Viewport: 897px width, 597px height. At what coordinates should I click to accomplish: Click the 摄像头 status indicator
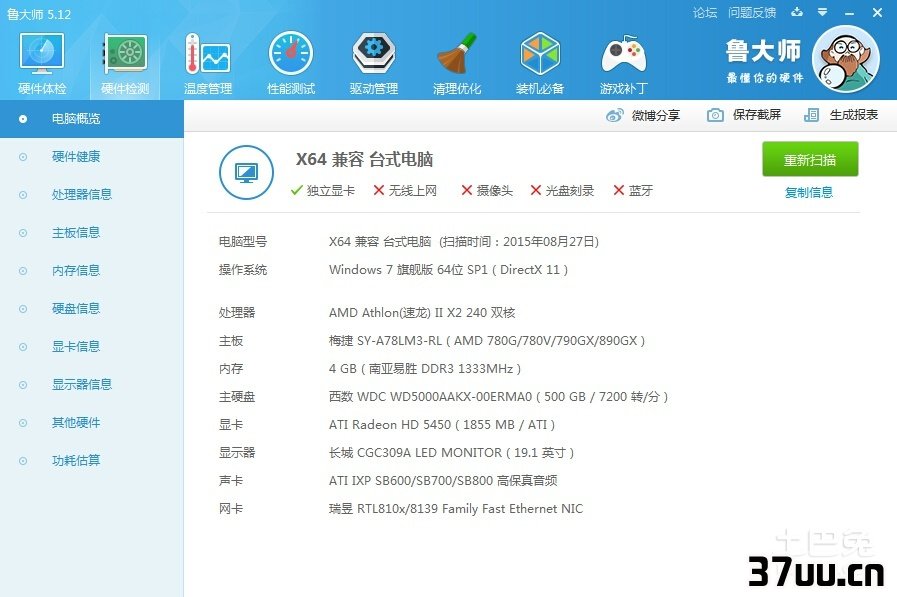pyautogui.click(x=487, y=190)
